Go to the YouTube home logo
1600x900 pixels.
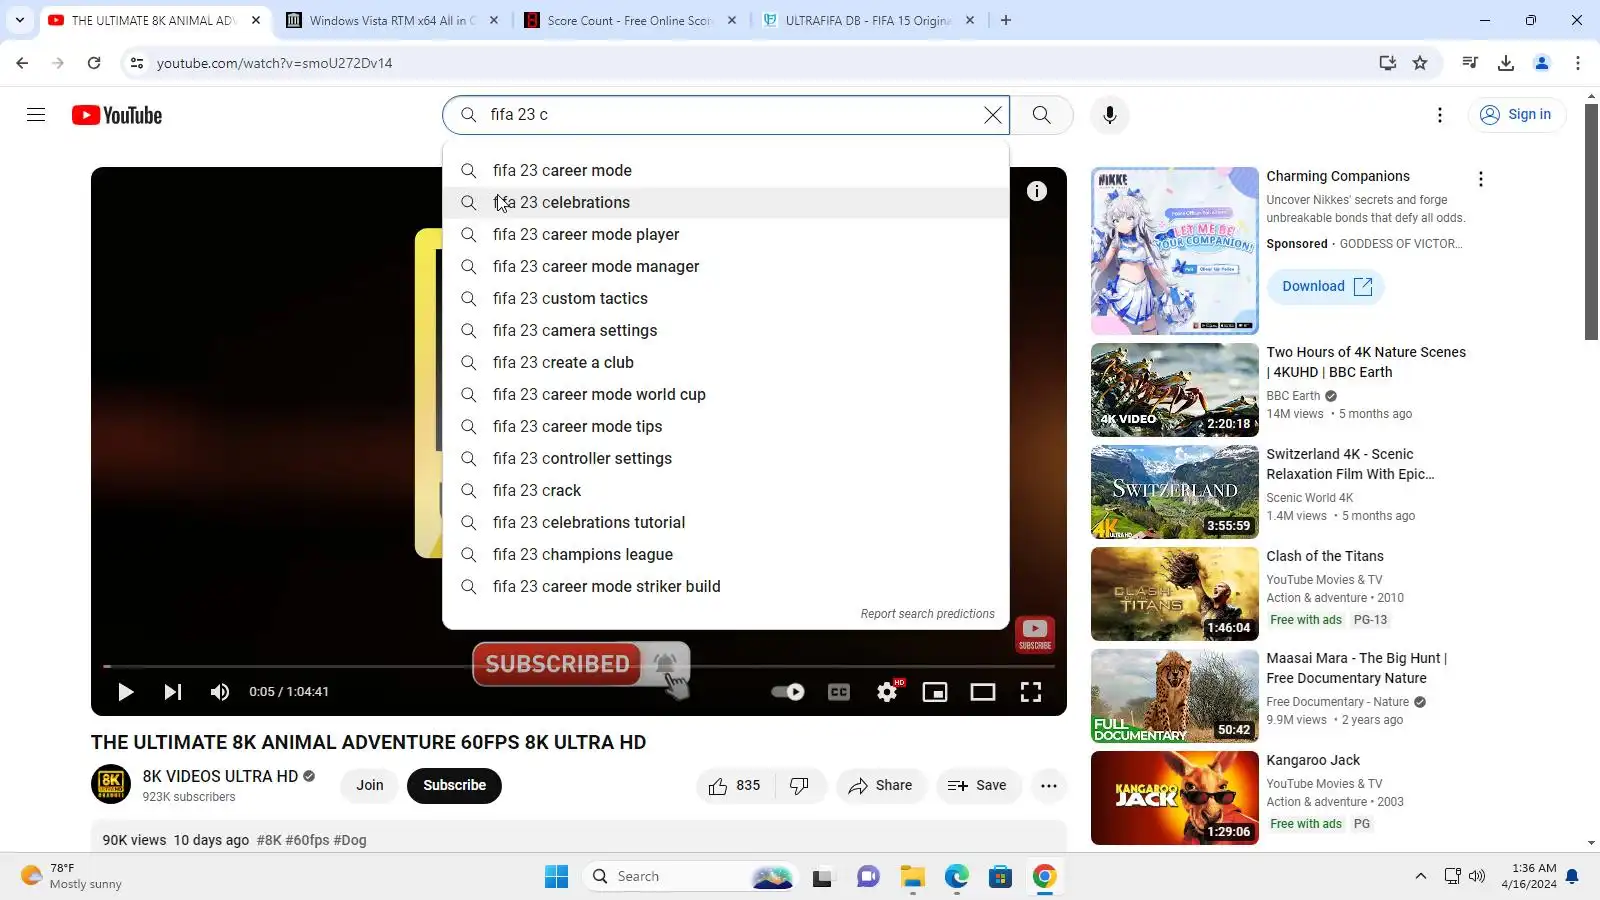pos(117,115)
